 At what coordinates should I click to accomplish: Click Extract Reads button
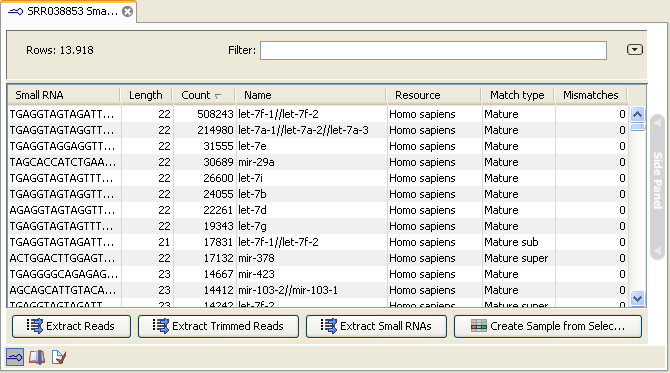(71, 326)
